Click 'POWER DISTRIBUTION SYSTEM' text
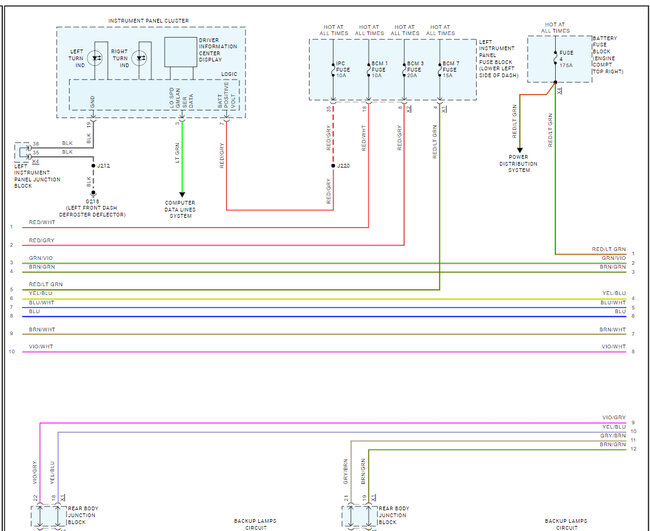 pyautogui.click(x=519, y=163)
